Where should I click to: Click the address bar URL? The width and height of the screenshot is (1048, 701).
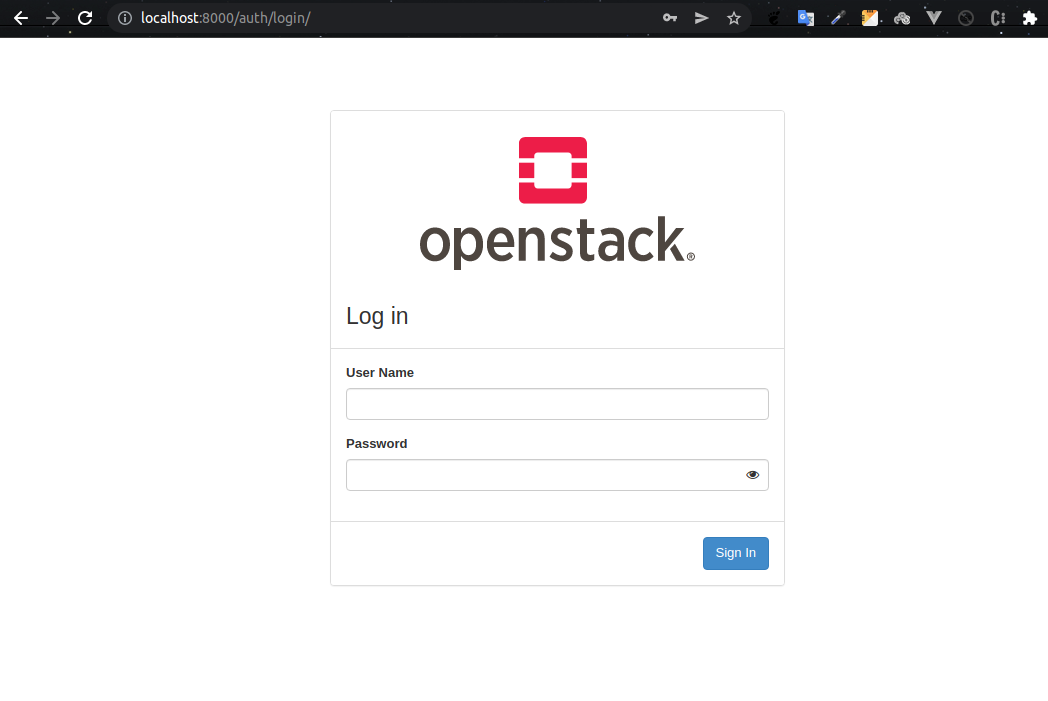point(225,18)
